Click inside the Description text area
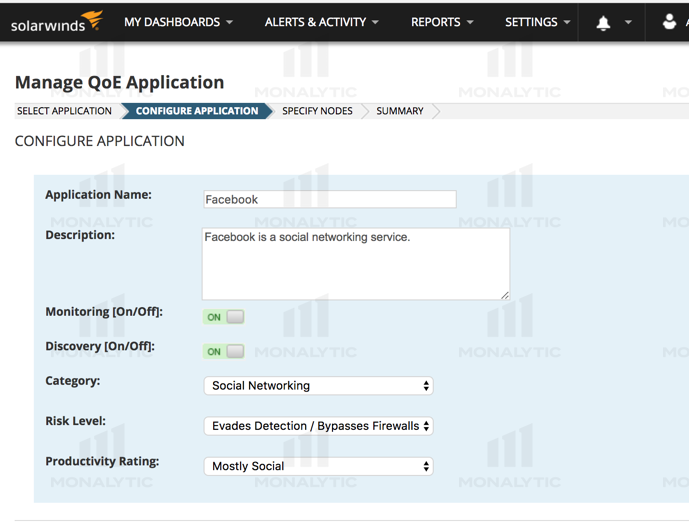 pos(356,264)
